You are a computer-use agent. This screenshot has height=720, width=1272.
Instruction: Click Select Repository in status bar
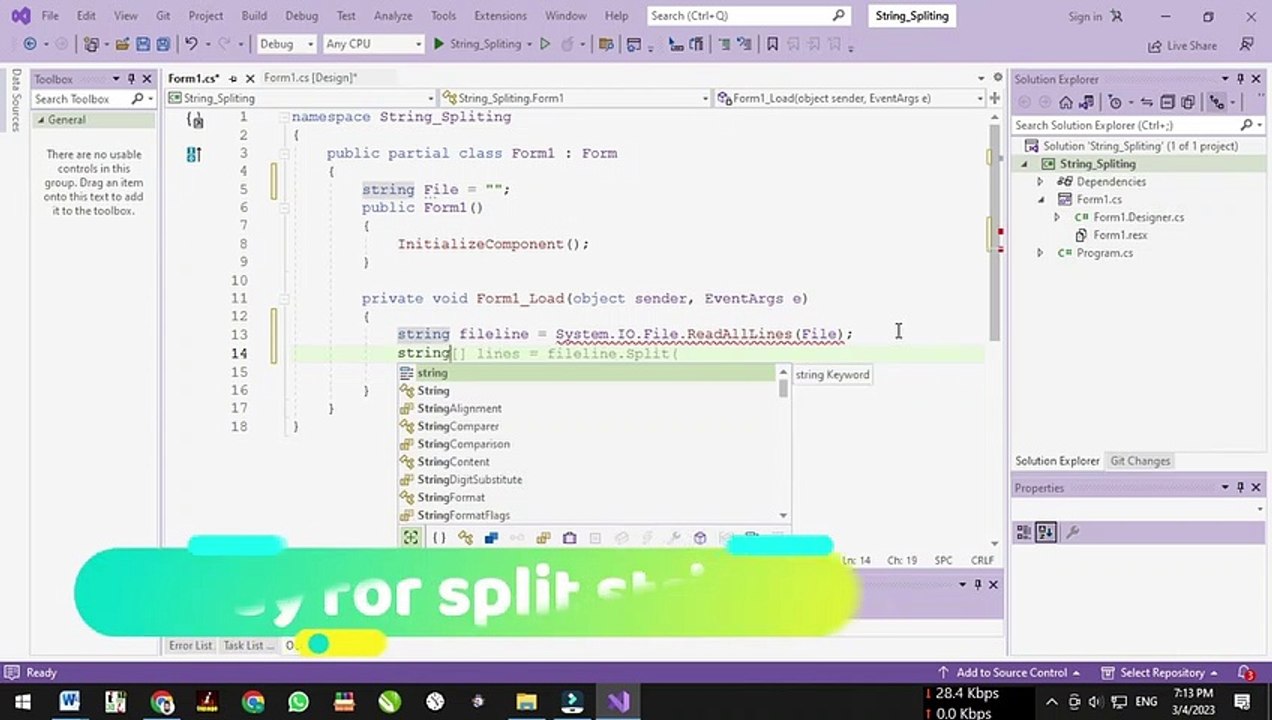click(1160, 673)
